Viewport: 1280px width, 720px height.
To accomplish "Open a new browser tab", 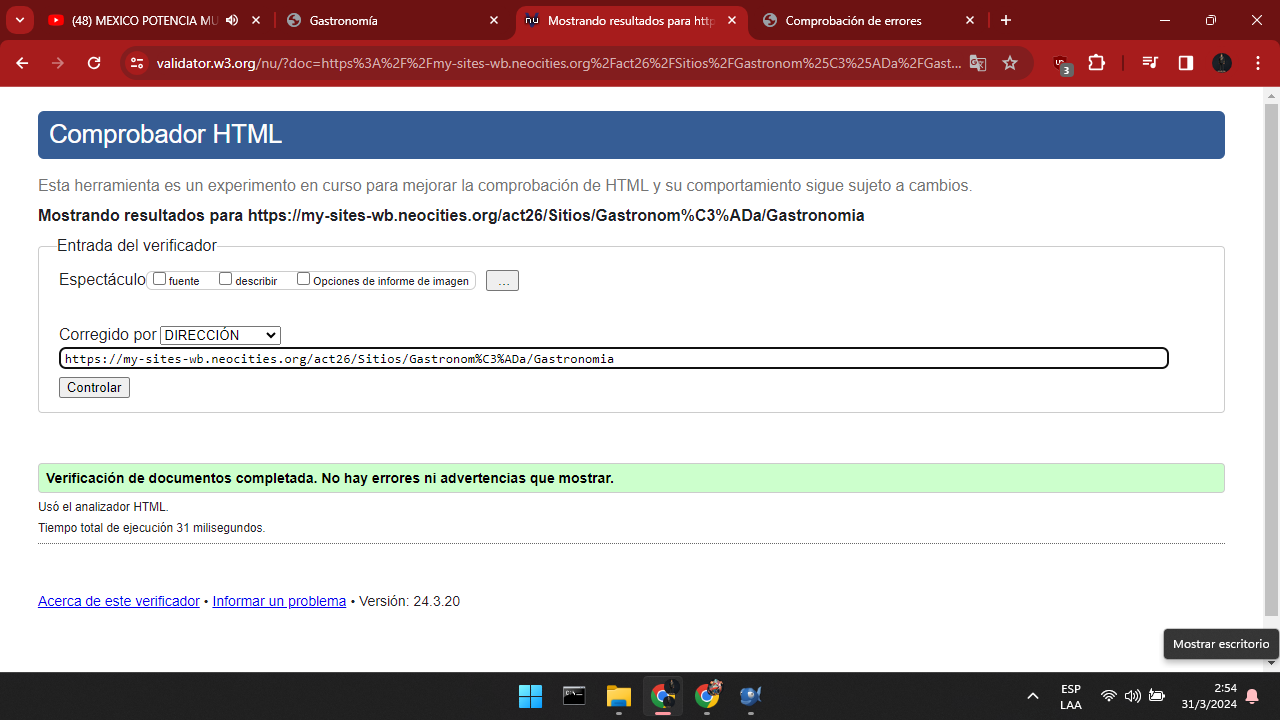I will point(1006,20).
